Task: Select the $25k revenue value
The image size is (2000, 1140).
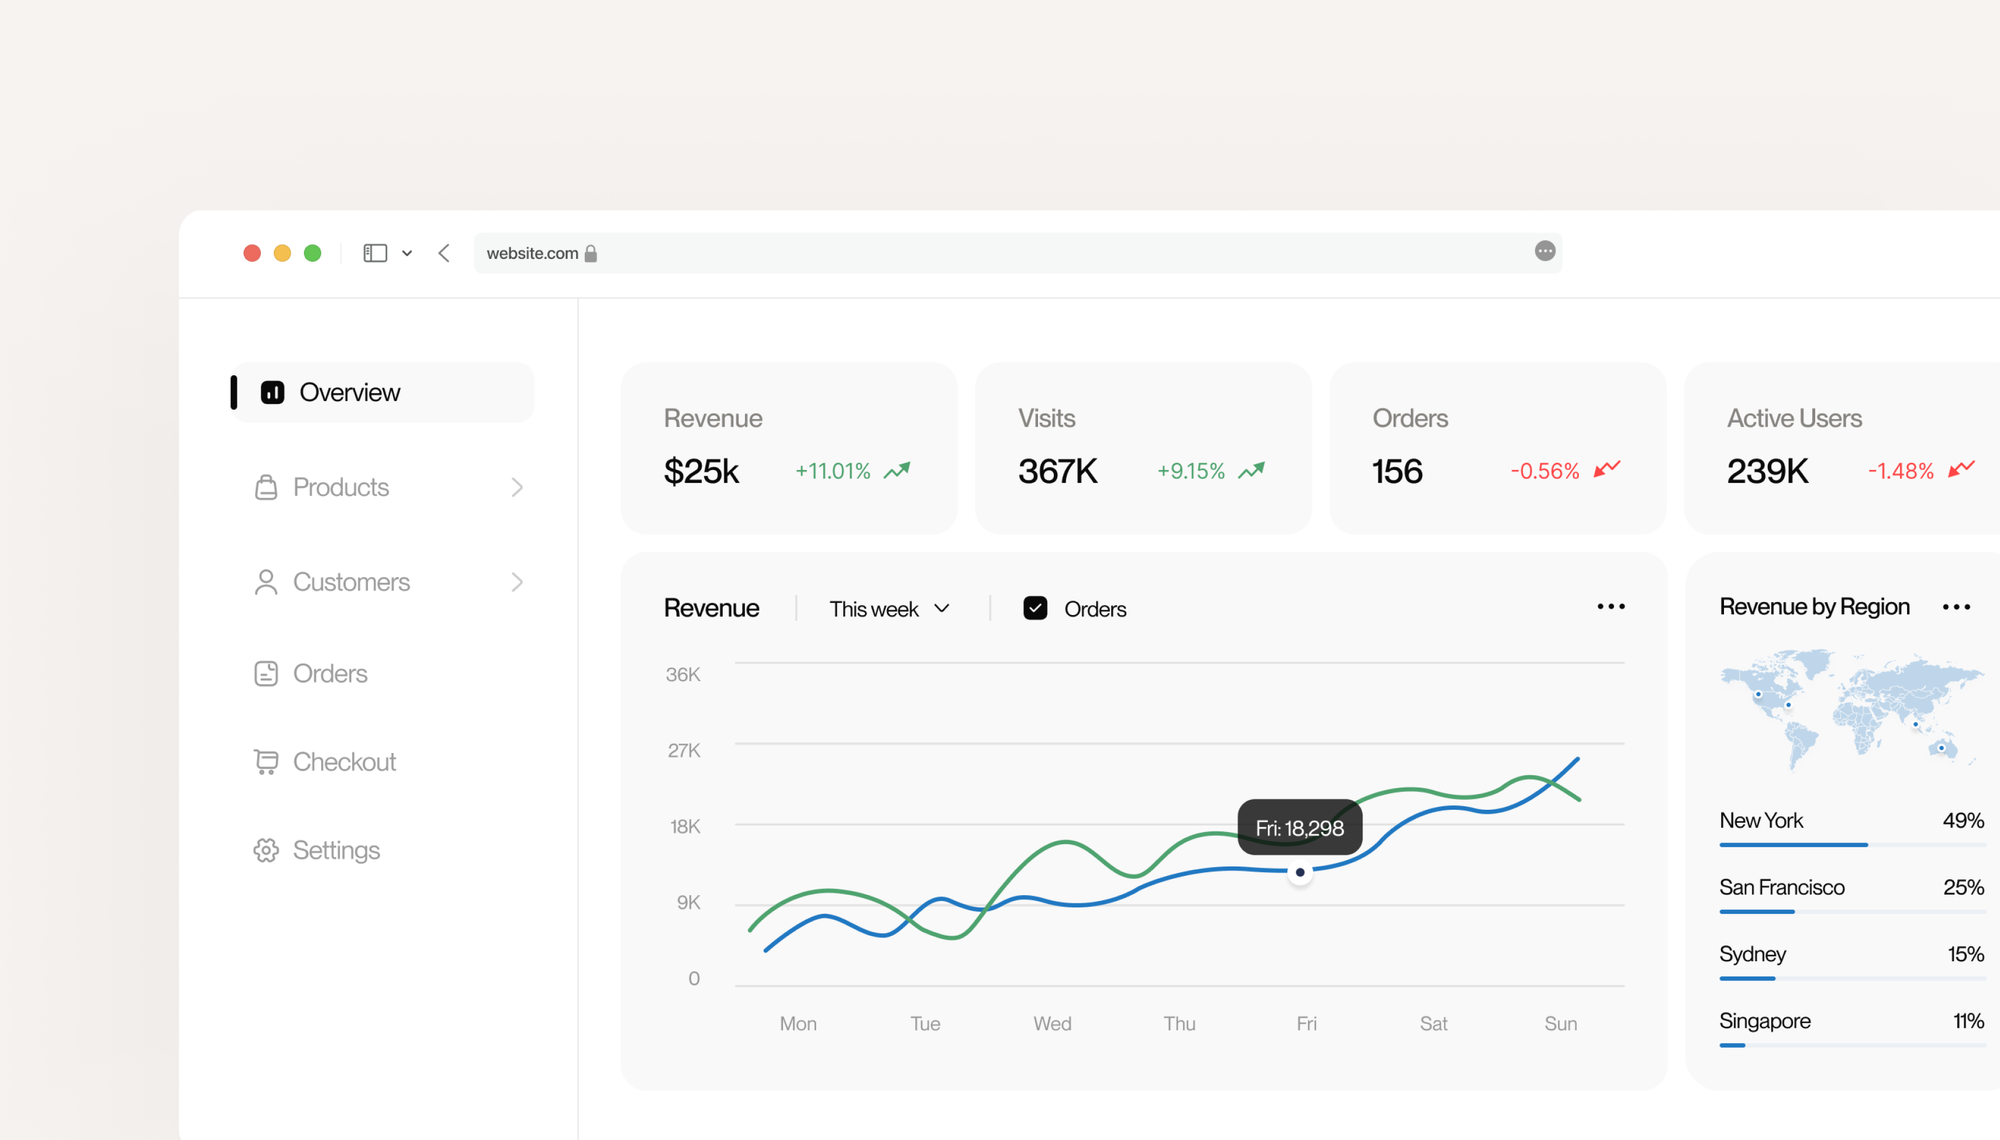Action: [701, 471]
